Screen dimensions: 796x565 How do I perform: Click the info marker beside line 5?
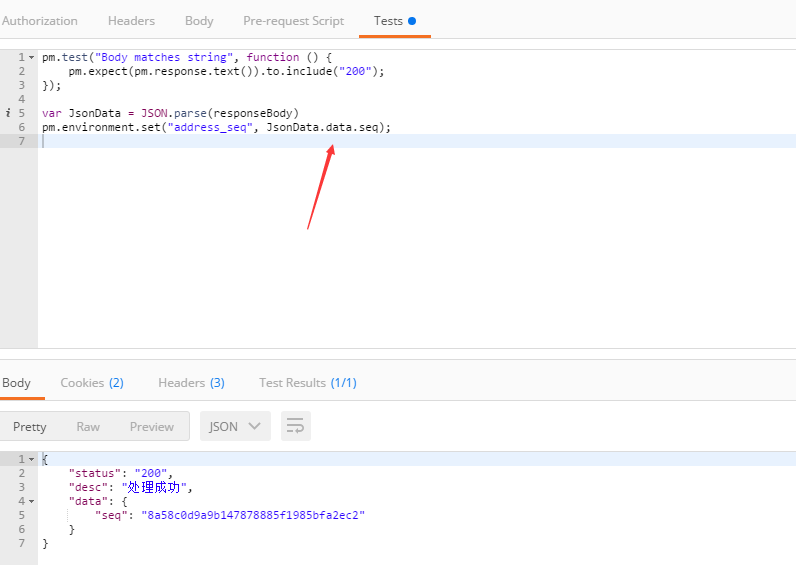[x=8, y=113]
